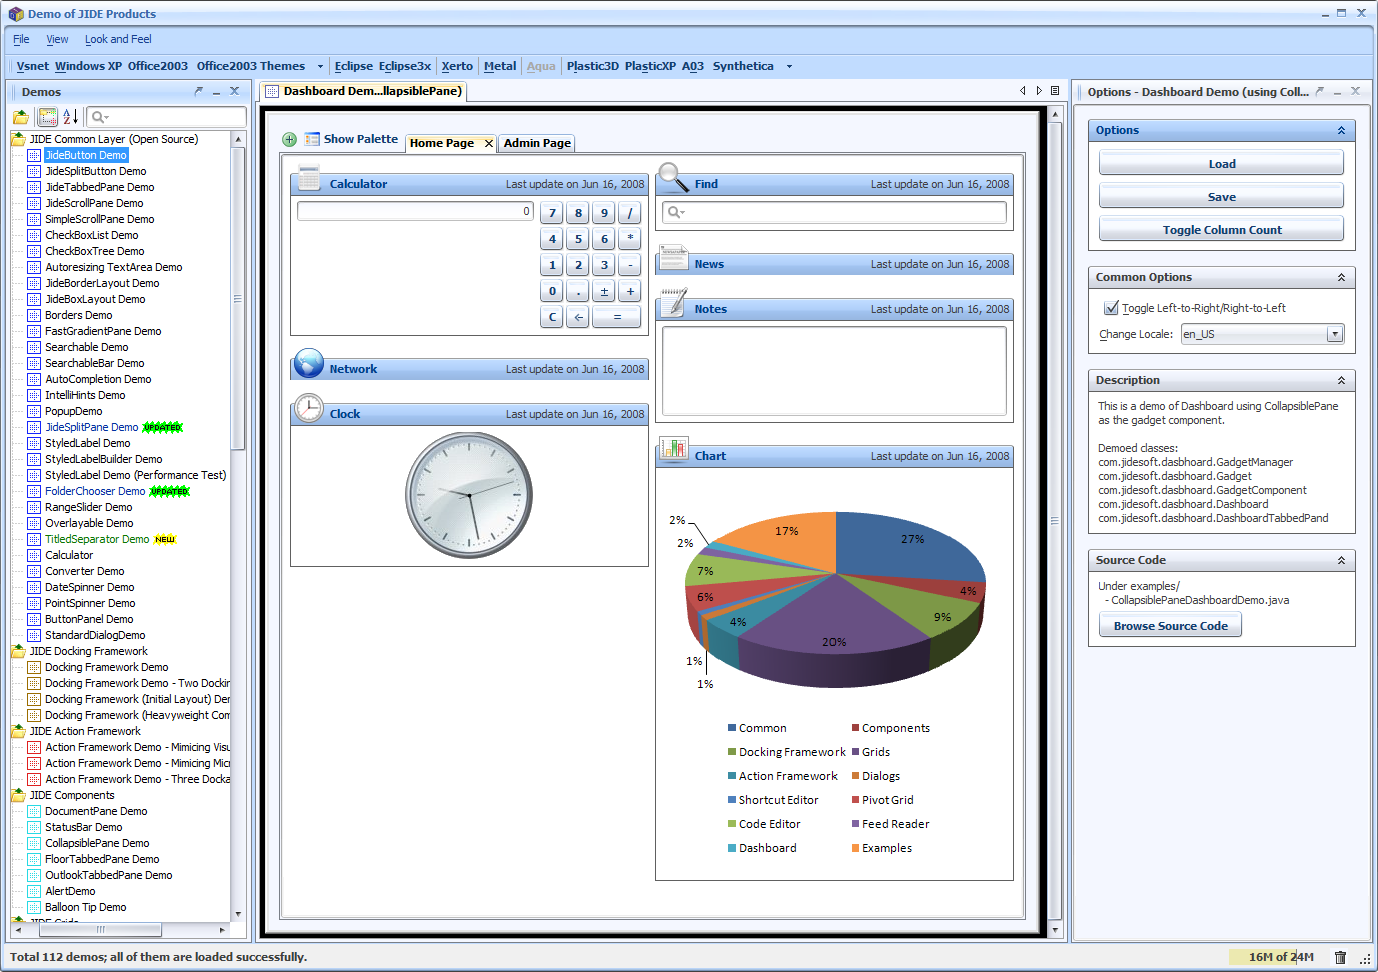Collapse JIDE Docking Framework tree node
The width and height of the screenshot is (1378, 972).
click(x=18, y=651)
